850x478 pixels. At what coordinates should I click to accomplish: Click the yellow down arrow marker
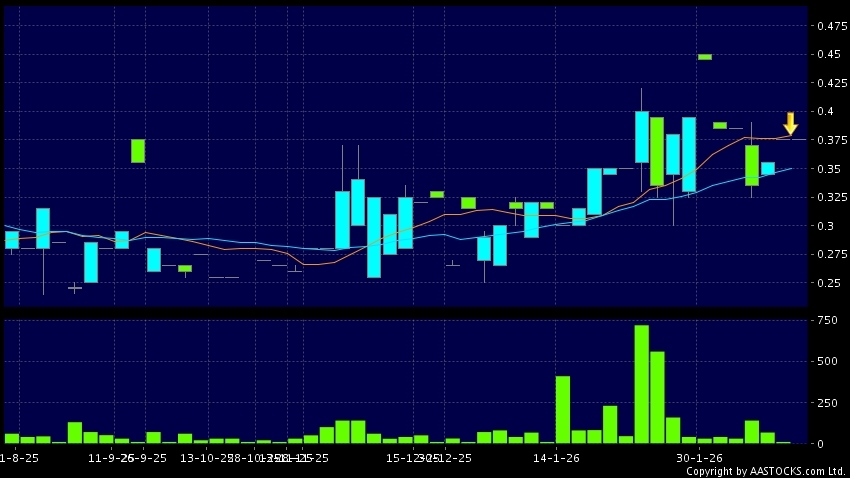point(790,124)
